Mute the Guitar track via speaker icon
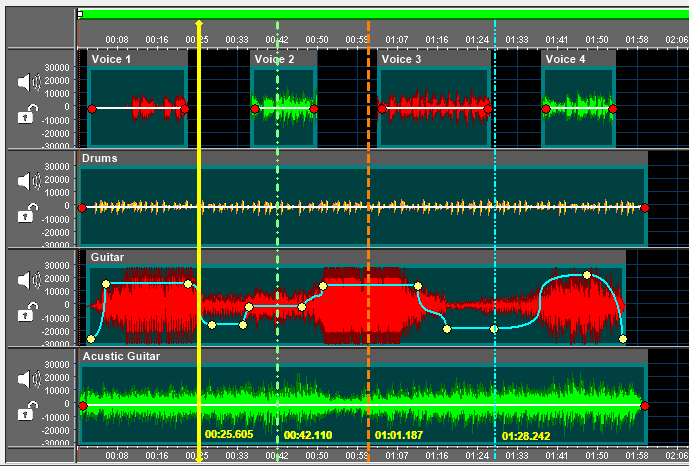 pyautogui.click(x=30, y=280)
